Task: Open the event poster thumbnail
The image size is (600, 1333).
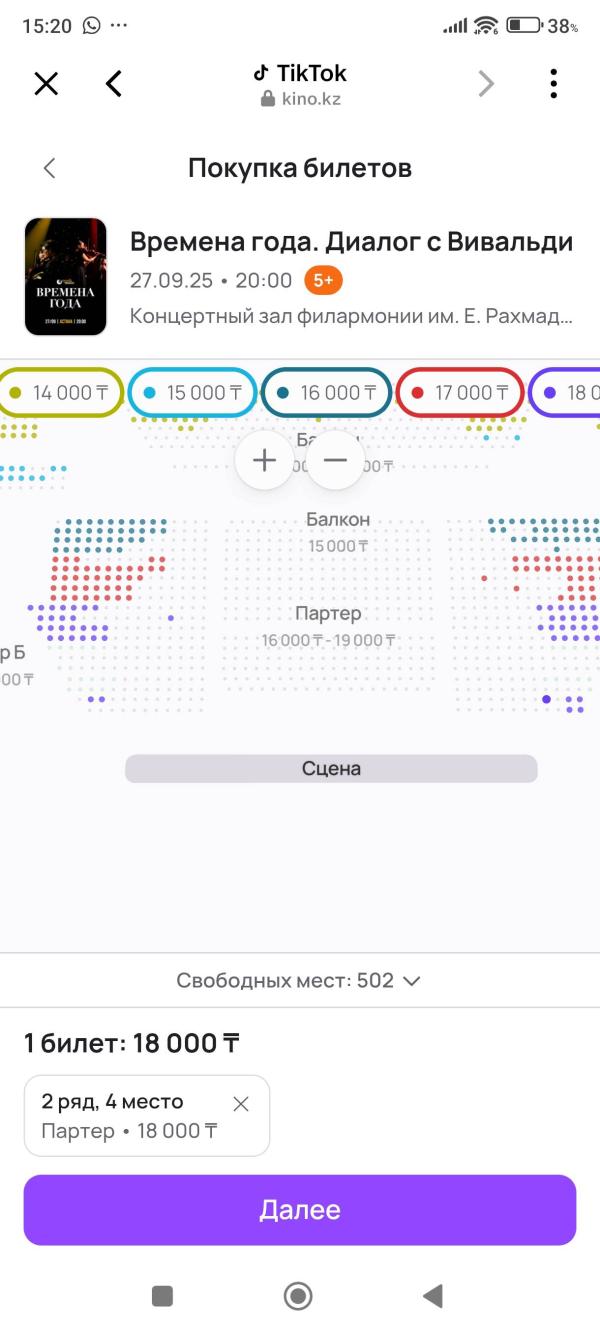Action: 66,276
